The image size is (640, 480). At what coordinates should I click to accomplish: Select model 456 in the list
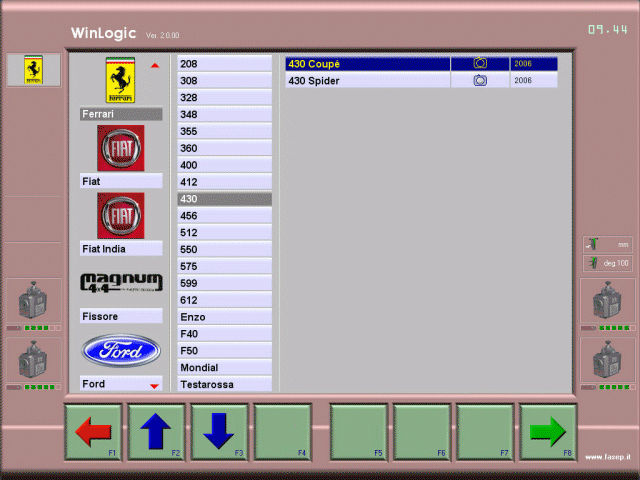pos(224,216)
